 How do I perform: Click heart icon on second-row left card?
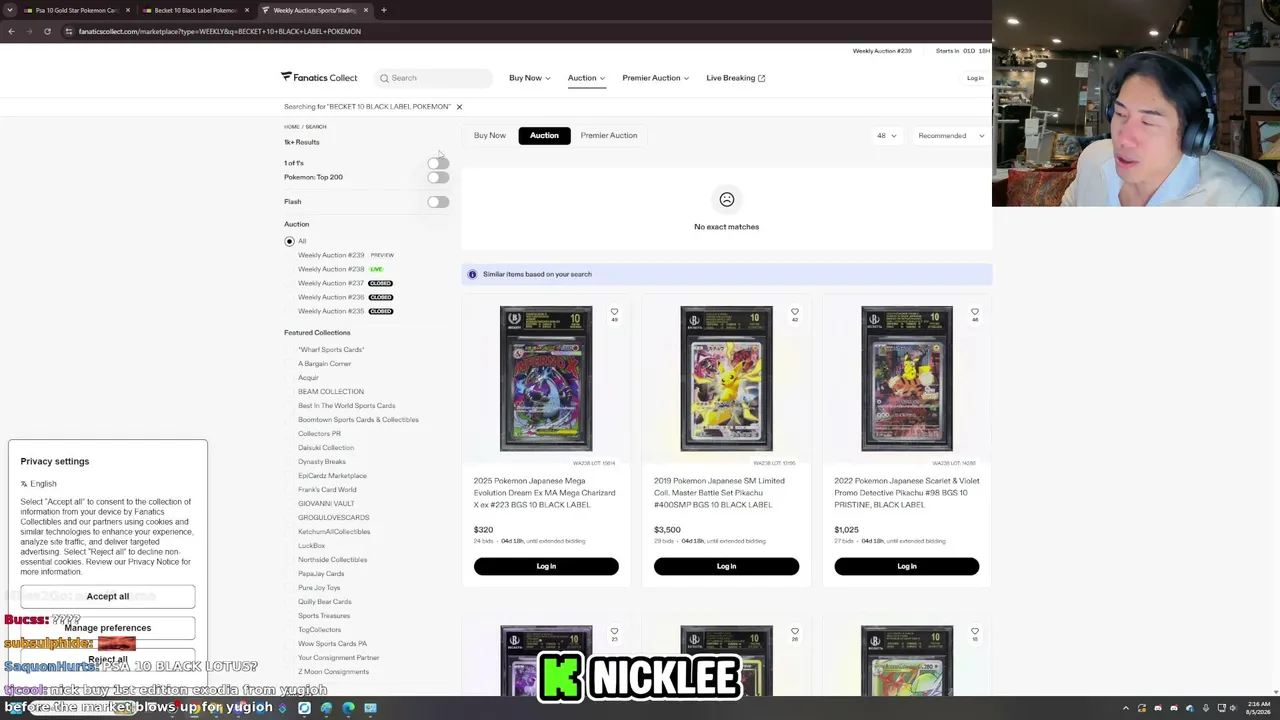point(614,632)
